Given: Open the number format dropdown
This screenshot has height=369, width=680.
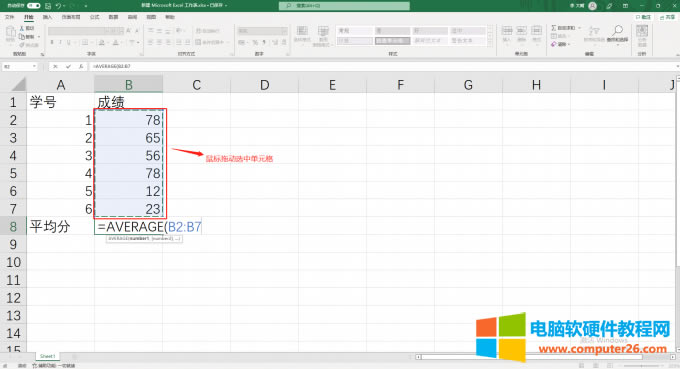Looking at the screenshot, I should [284, 31].
